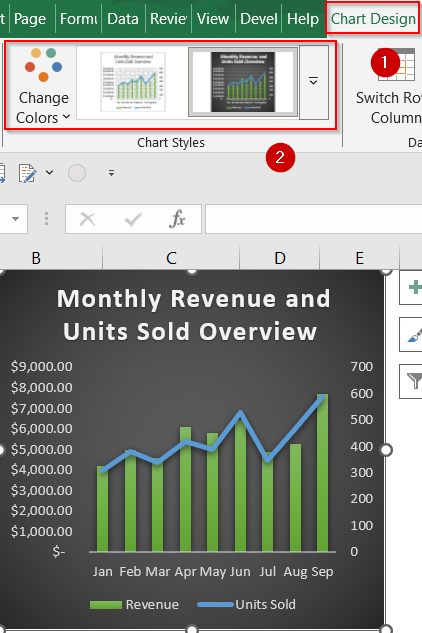This screenshot has width=422, height=633.
Task: Click the Insert Function fx icon
Action: [177, 219]
